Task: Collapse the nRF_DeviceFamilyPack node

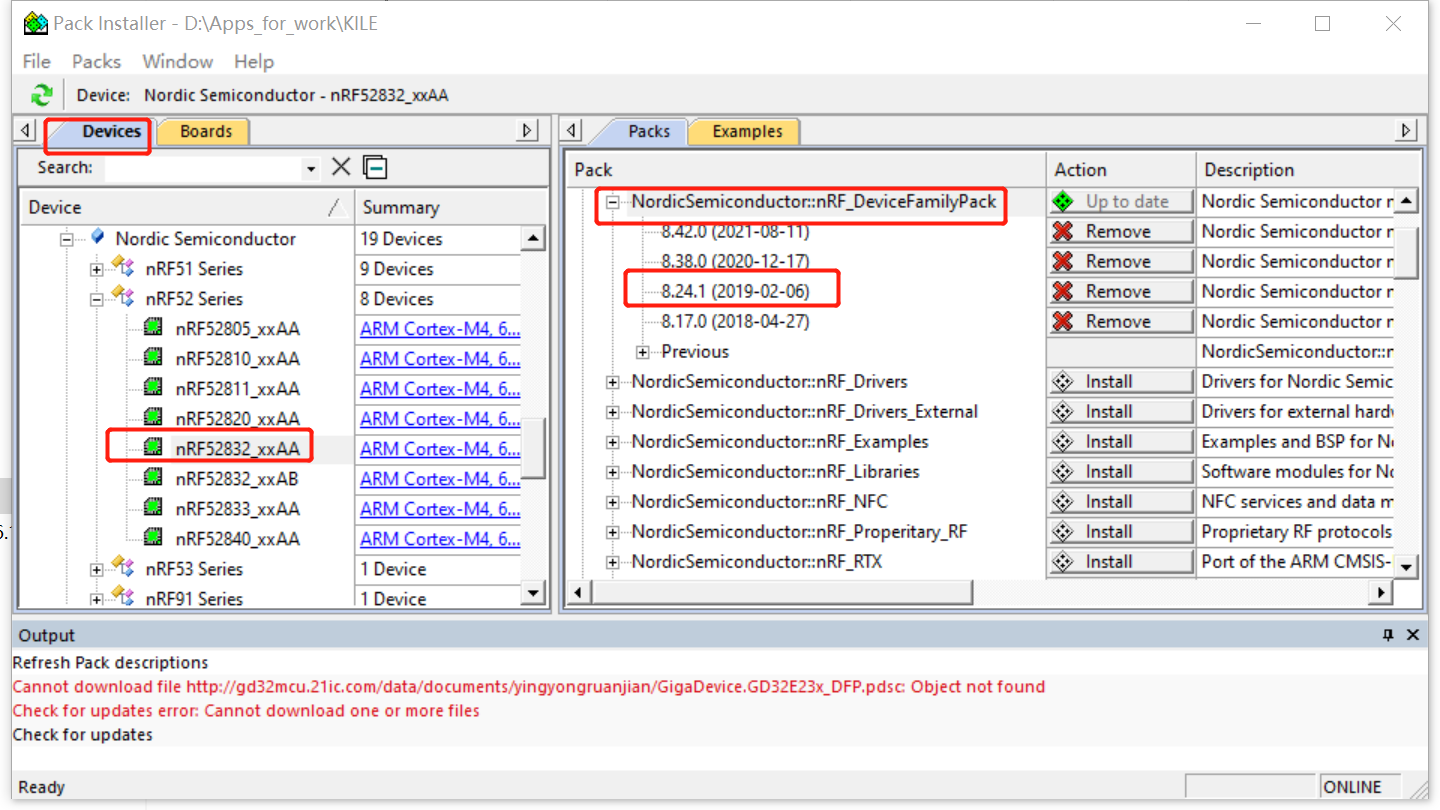Action: pos(613,202)
